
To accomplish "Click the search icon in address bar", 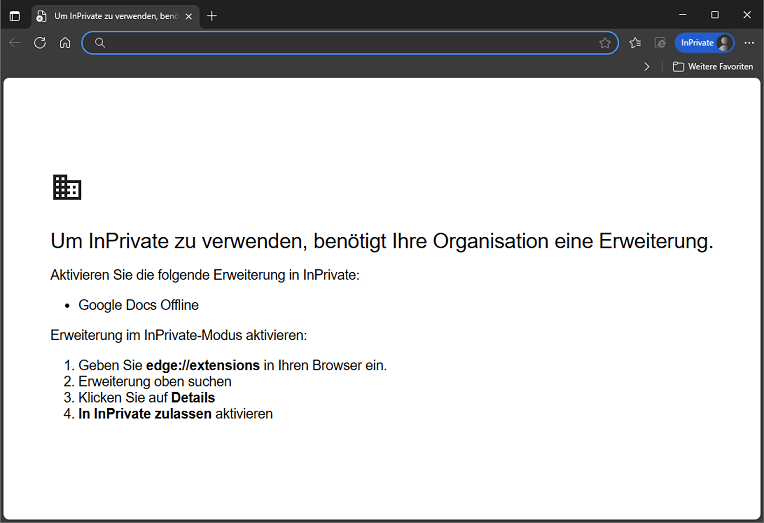I will 100,43.
